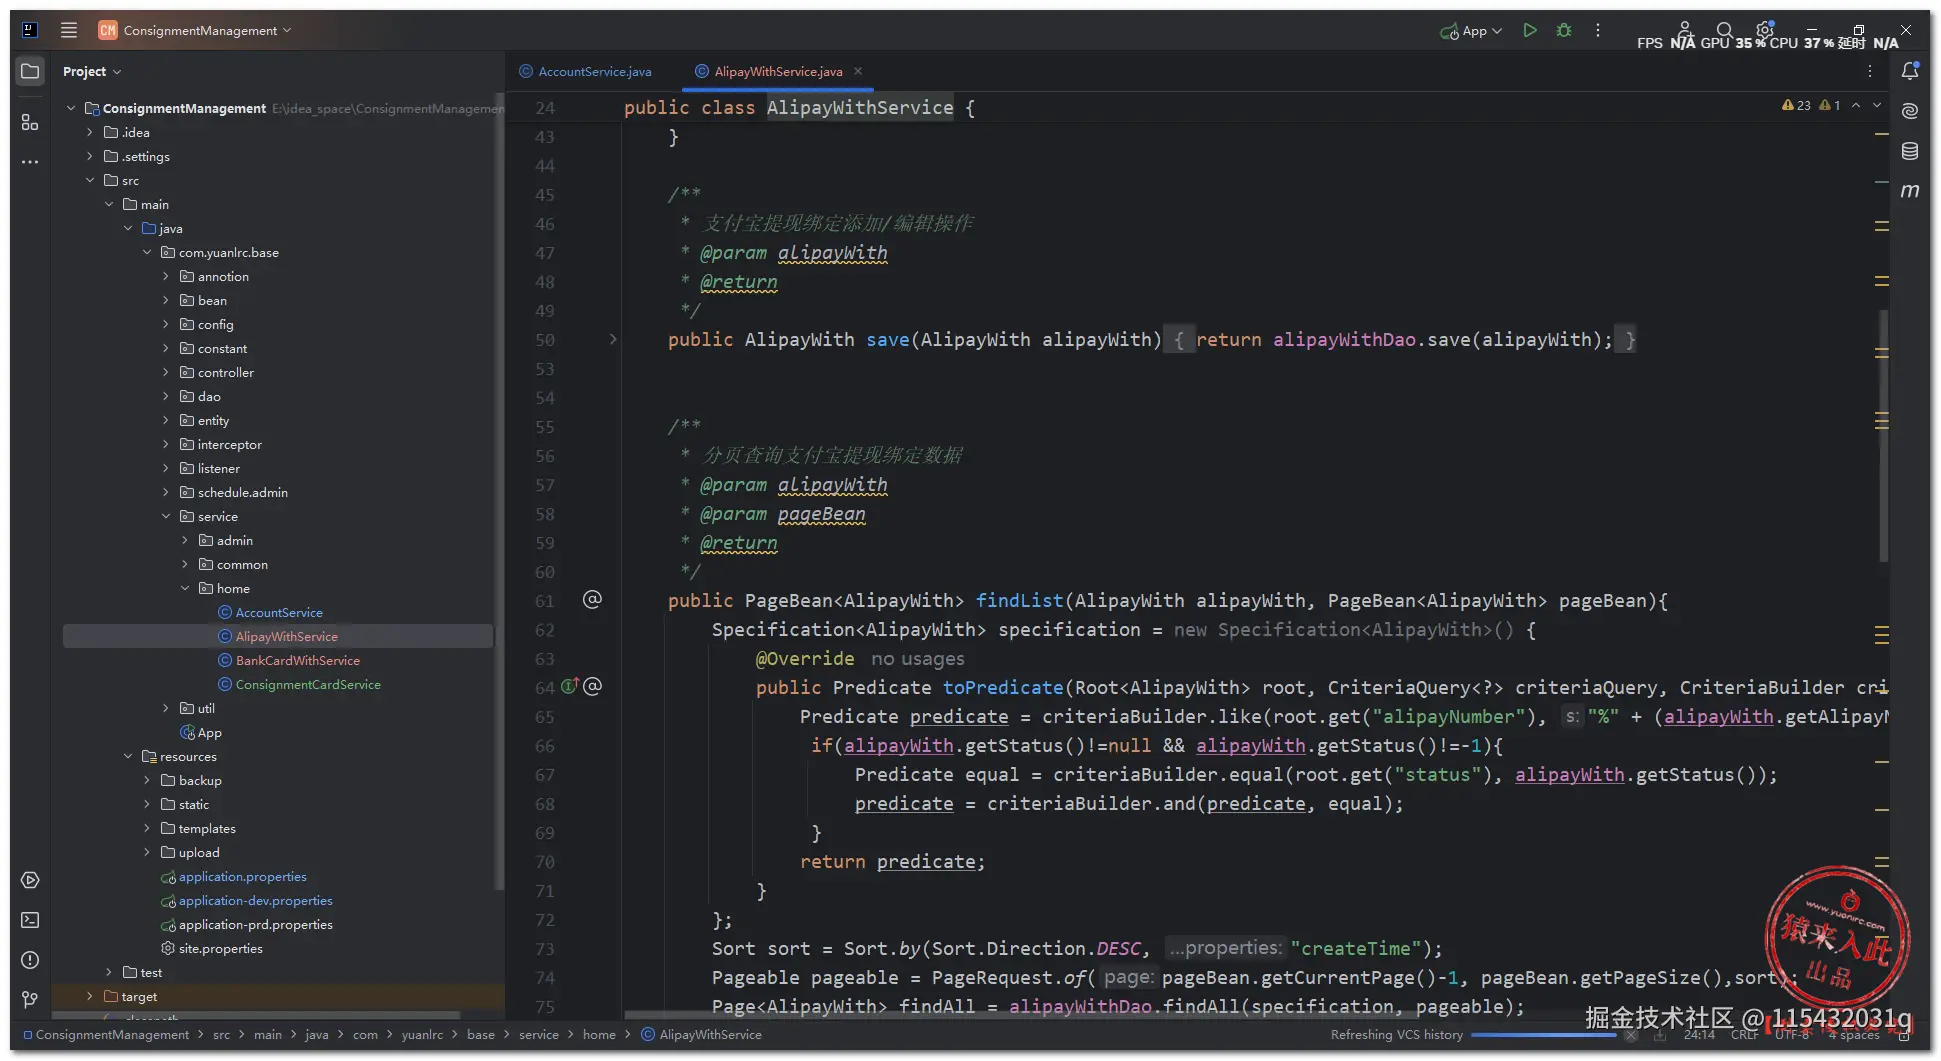The image size is (1941, 1061).
Task: Expand the target folder
Action: coord(90,996)
